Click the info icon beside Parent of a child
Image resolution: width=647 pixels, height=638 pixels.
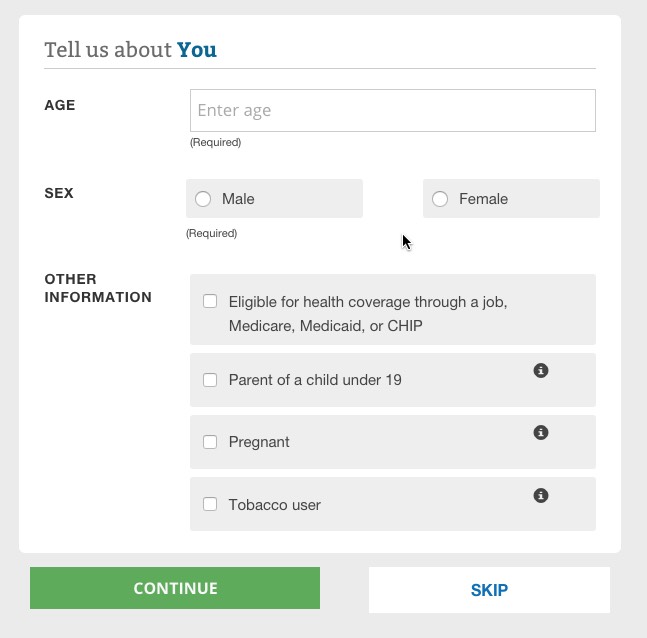pyautogui.click(x=541, y=371)
